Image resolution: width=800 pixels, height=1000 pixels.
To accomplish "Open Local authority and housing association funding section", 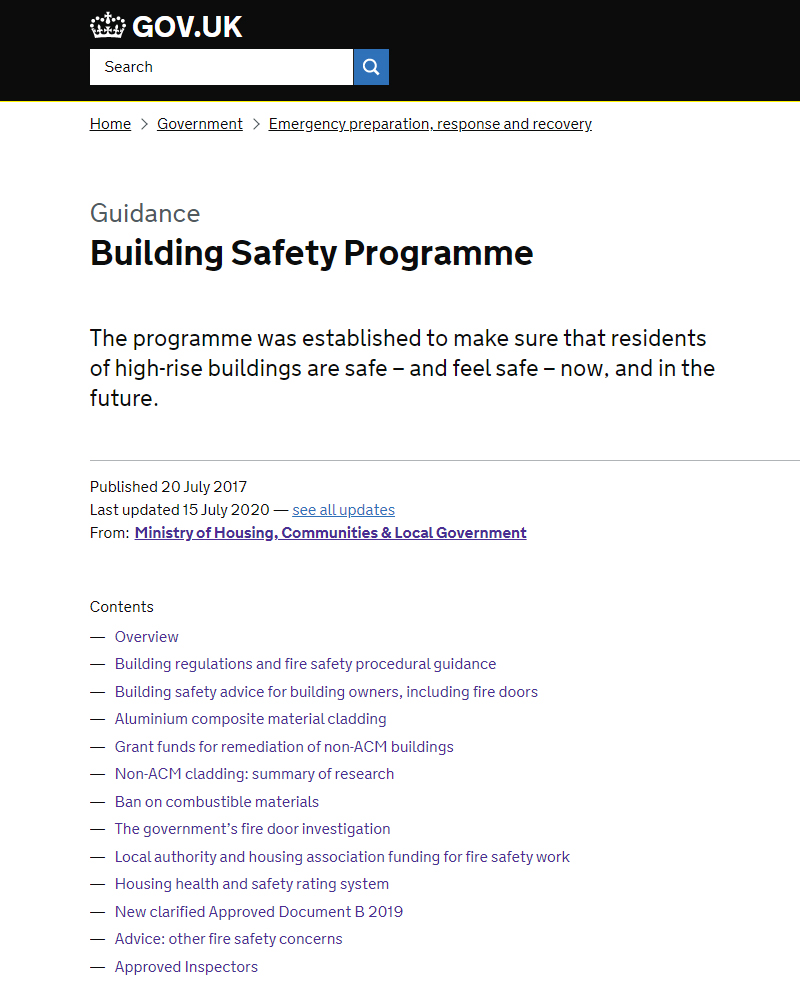I will pos(342,857).
